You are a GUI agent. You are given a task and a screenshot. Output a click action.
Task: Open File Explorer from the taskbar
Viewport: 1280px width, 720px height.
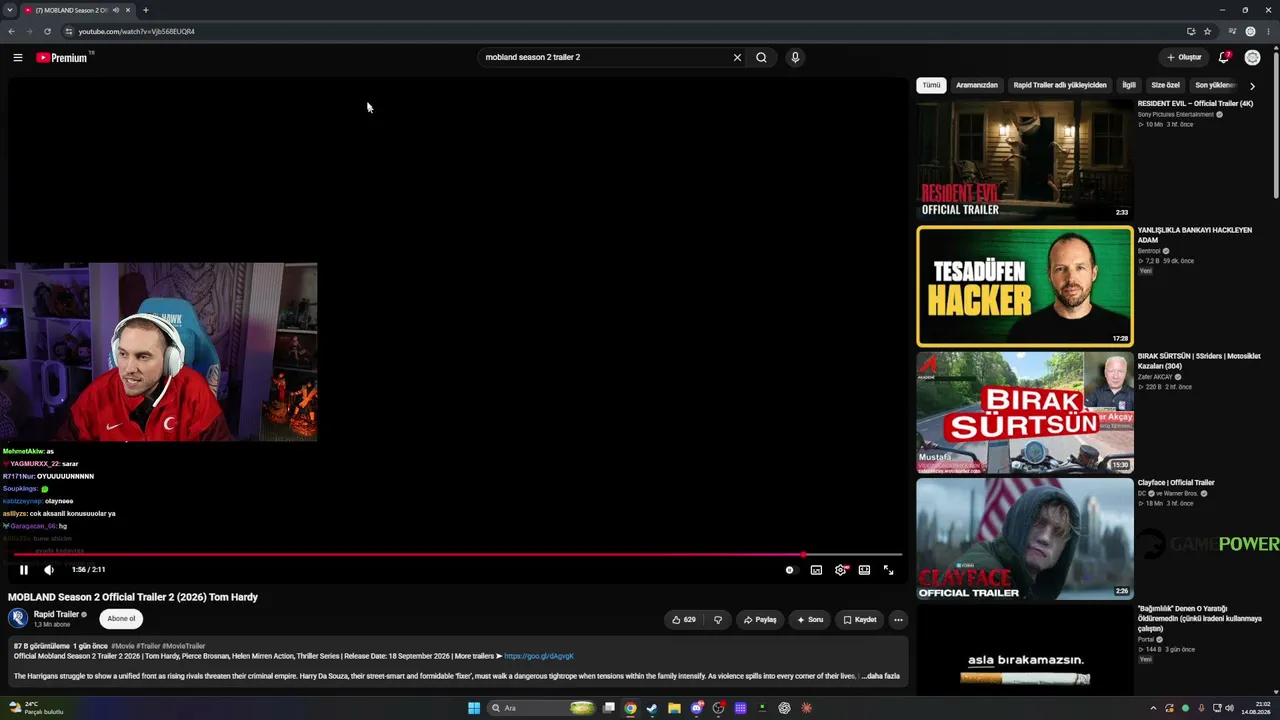(x=674, y=708)
